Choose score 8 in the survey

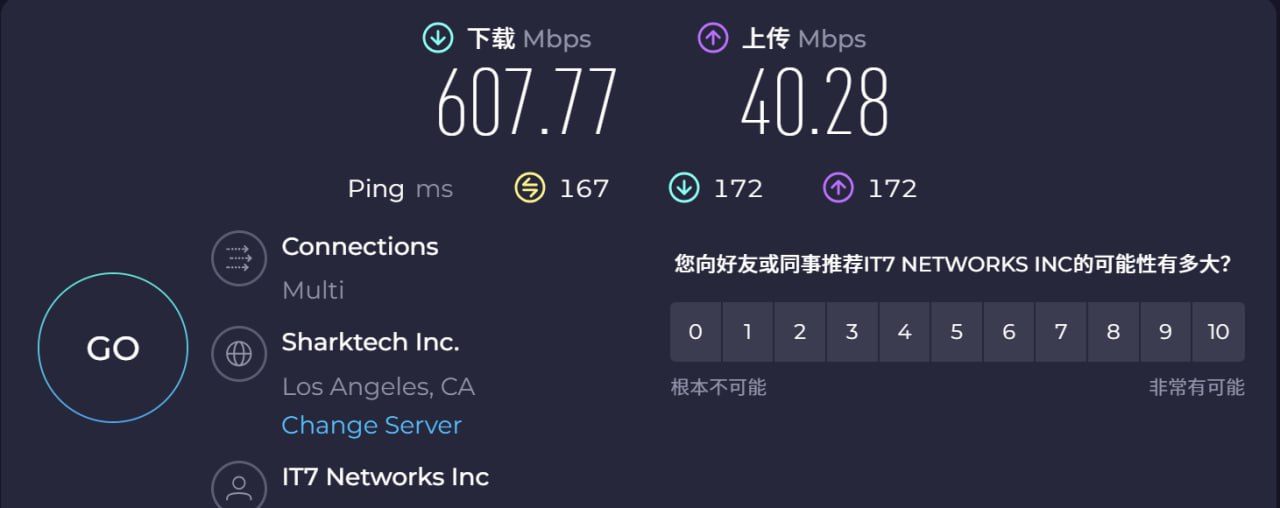1113,332
